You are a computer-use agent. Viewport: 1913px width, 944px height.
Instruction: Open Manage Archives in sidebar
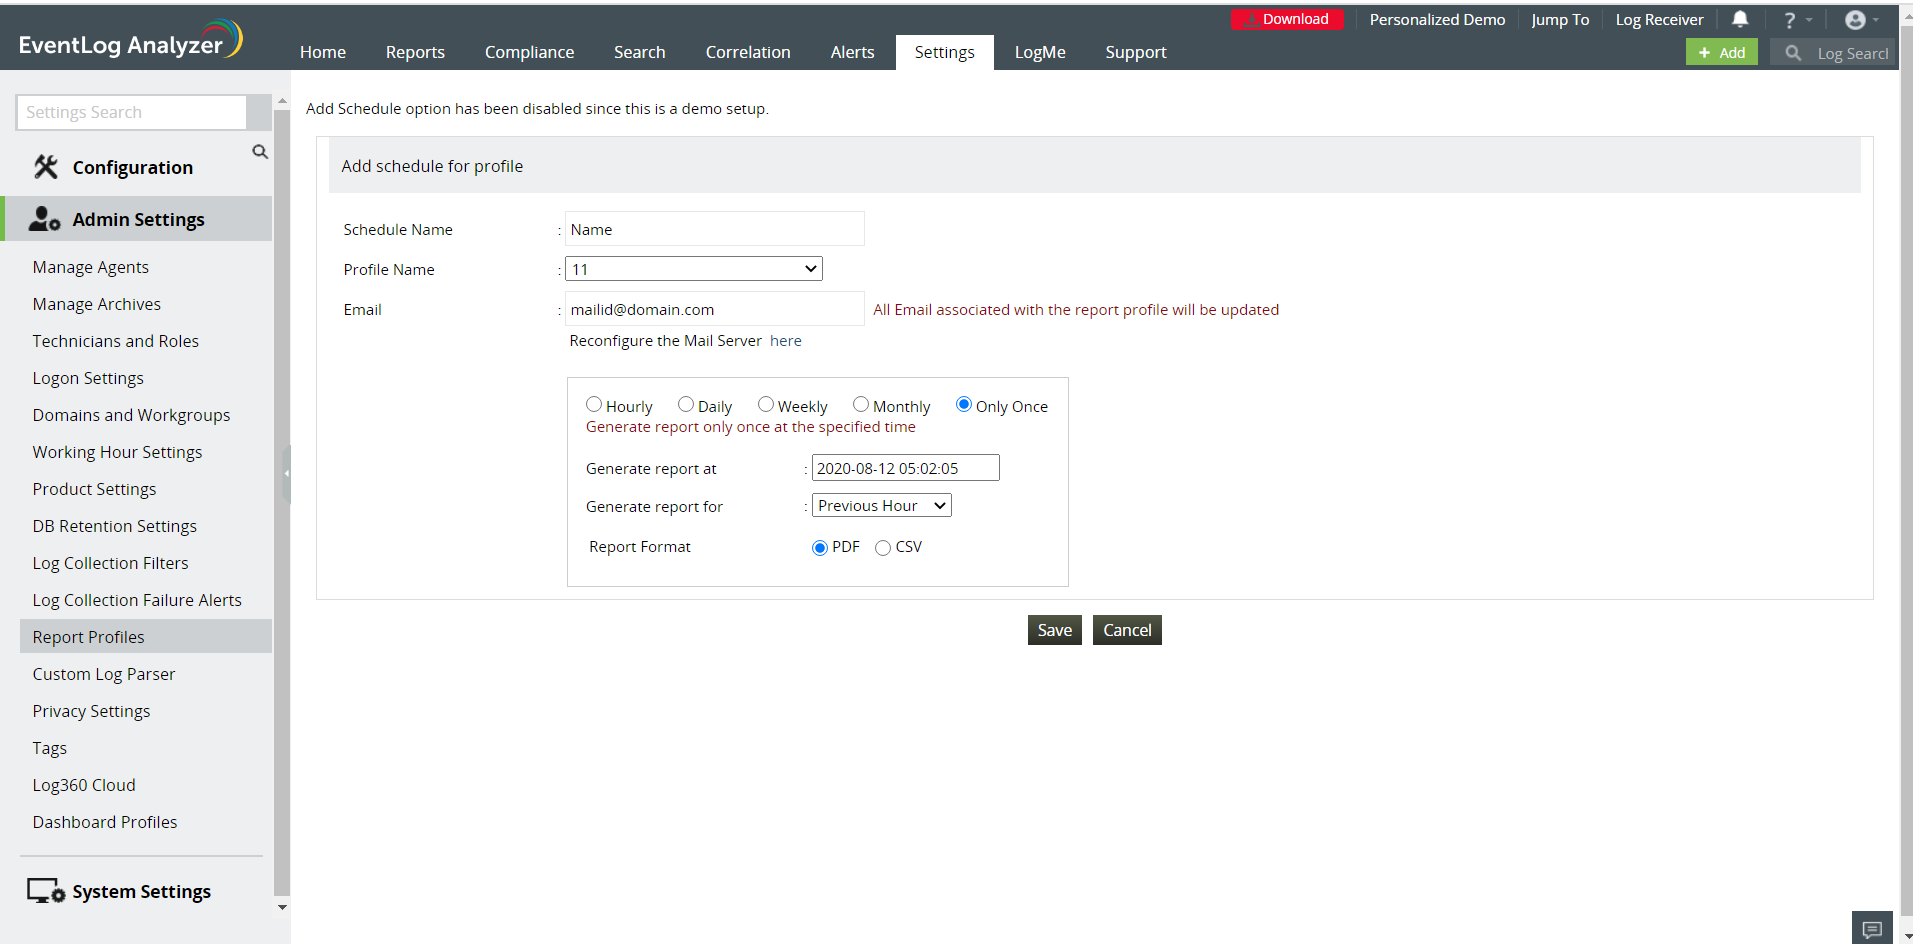(97, 304)
